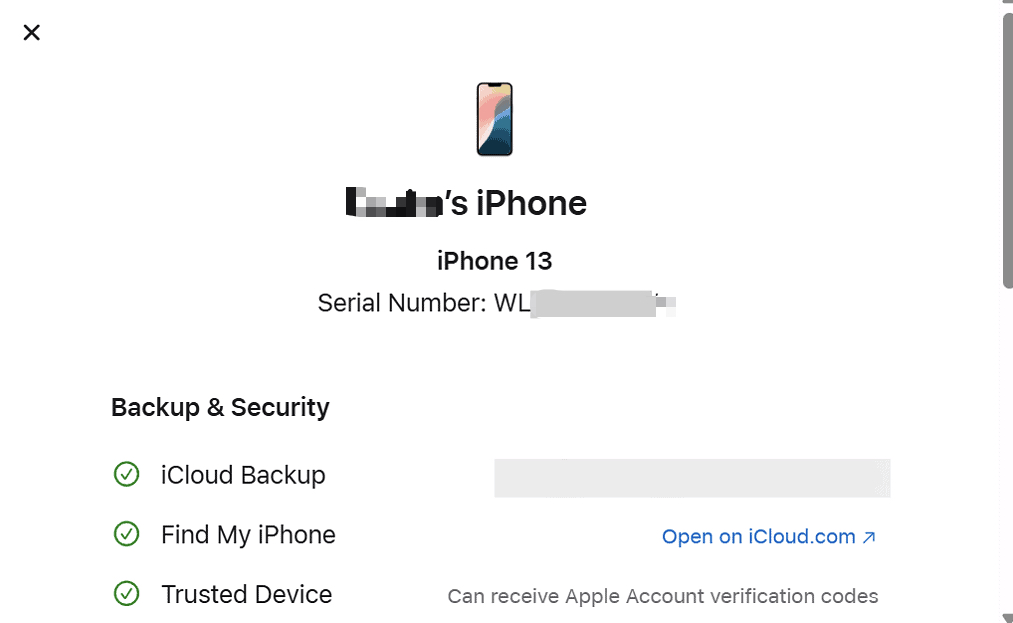Viewport: 1013px width, 623px height.
Task: Click the gray bar beside iCloud Backup
Action: tap(691, 478)
